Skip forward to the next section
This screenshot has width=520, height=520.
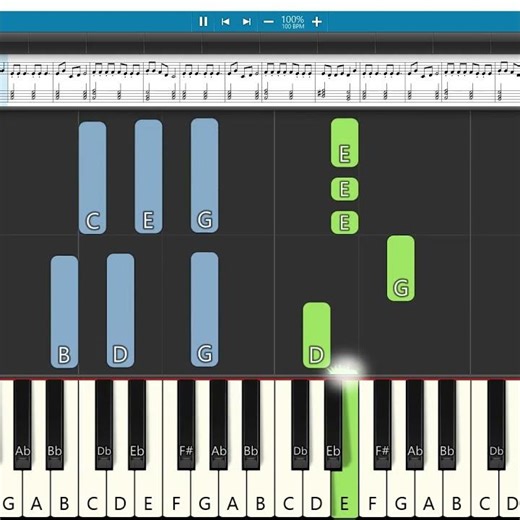[x=247, y=22]
